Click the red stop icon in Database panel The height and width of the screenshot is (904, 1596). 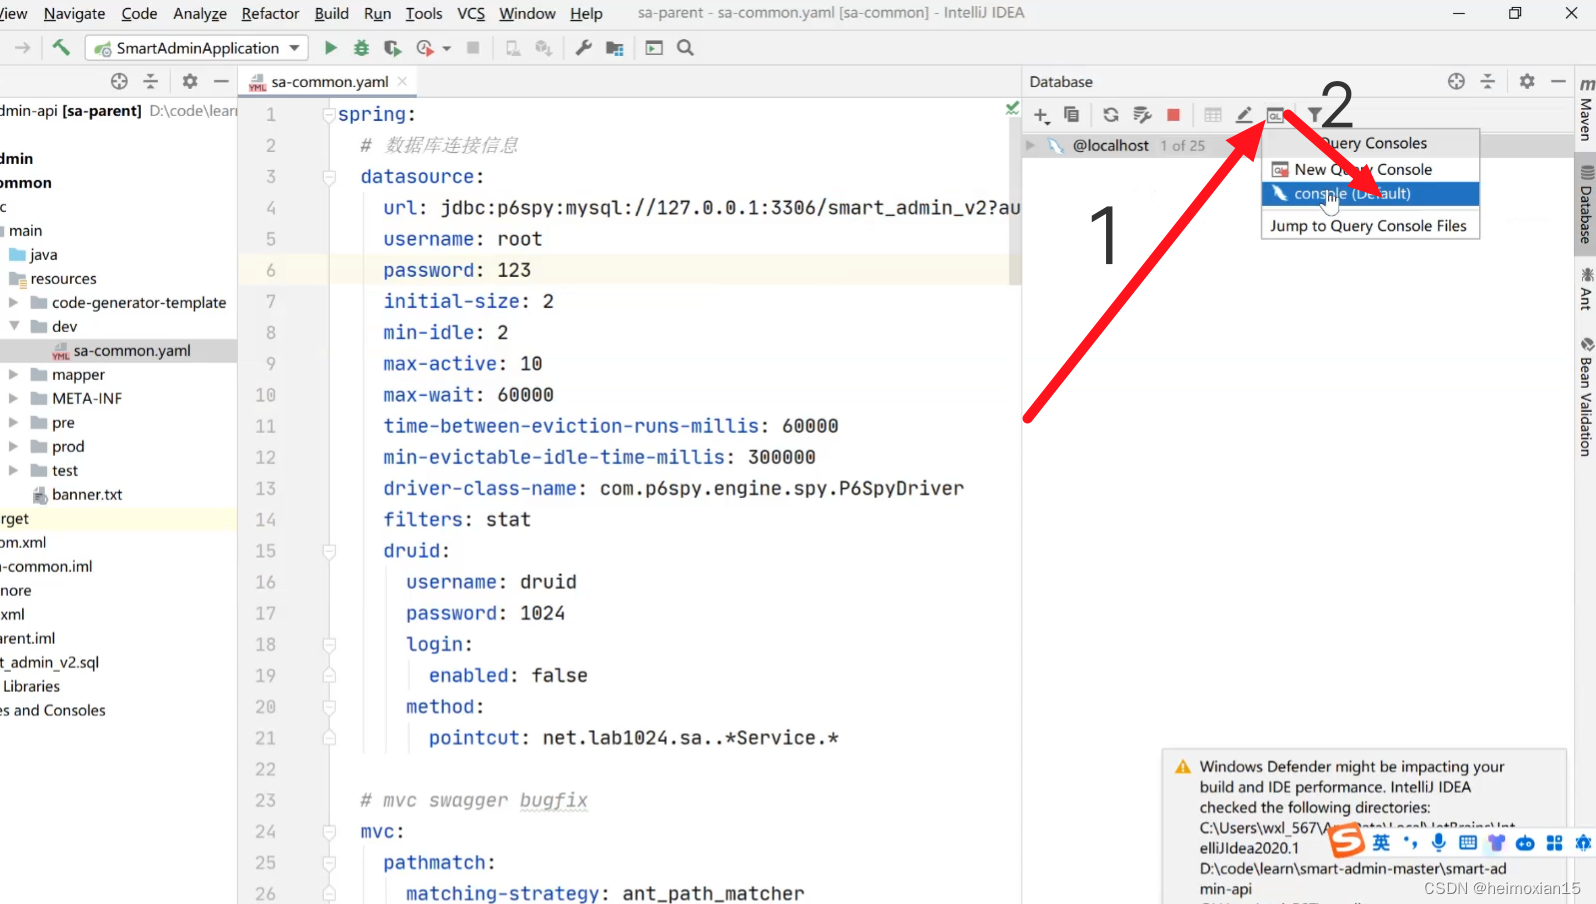[1173, 115]
